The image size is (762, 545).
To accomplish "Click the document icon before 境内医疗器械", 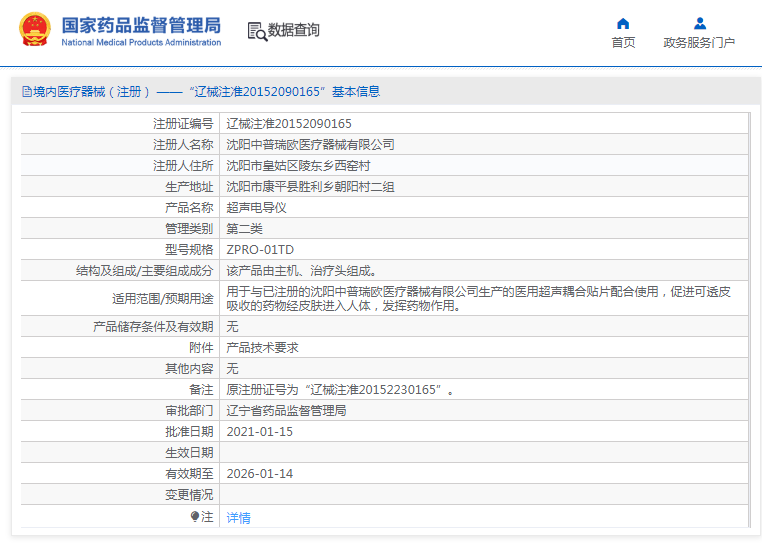I will [x=26, y=92].
